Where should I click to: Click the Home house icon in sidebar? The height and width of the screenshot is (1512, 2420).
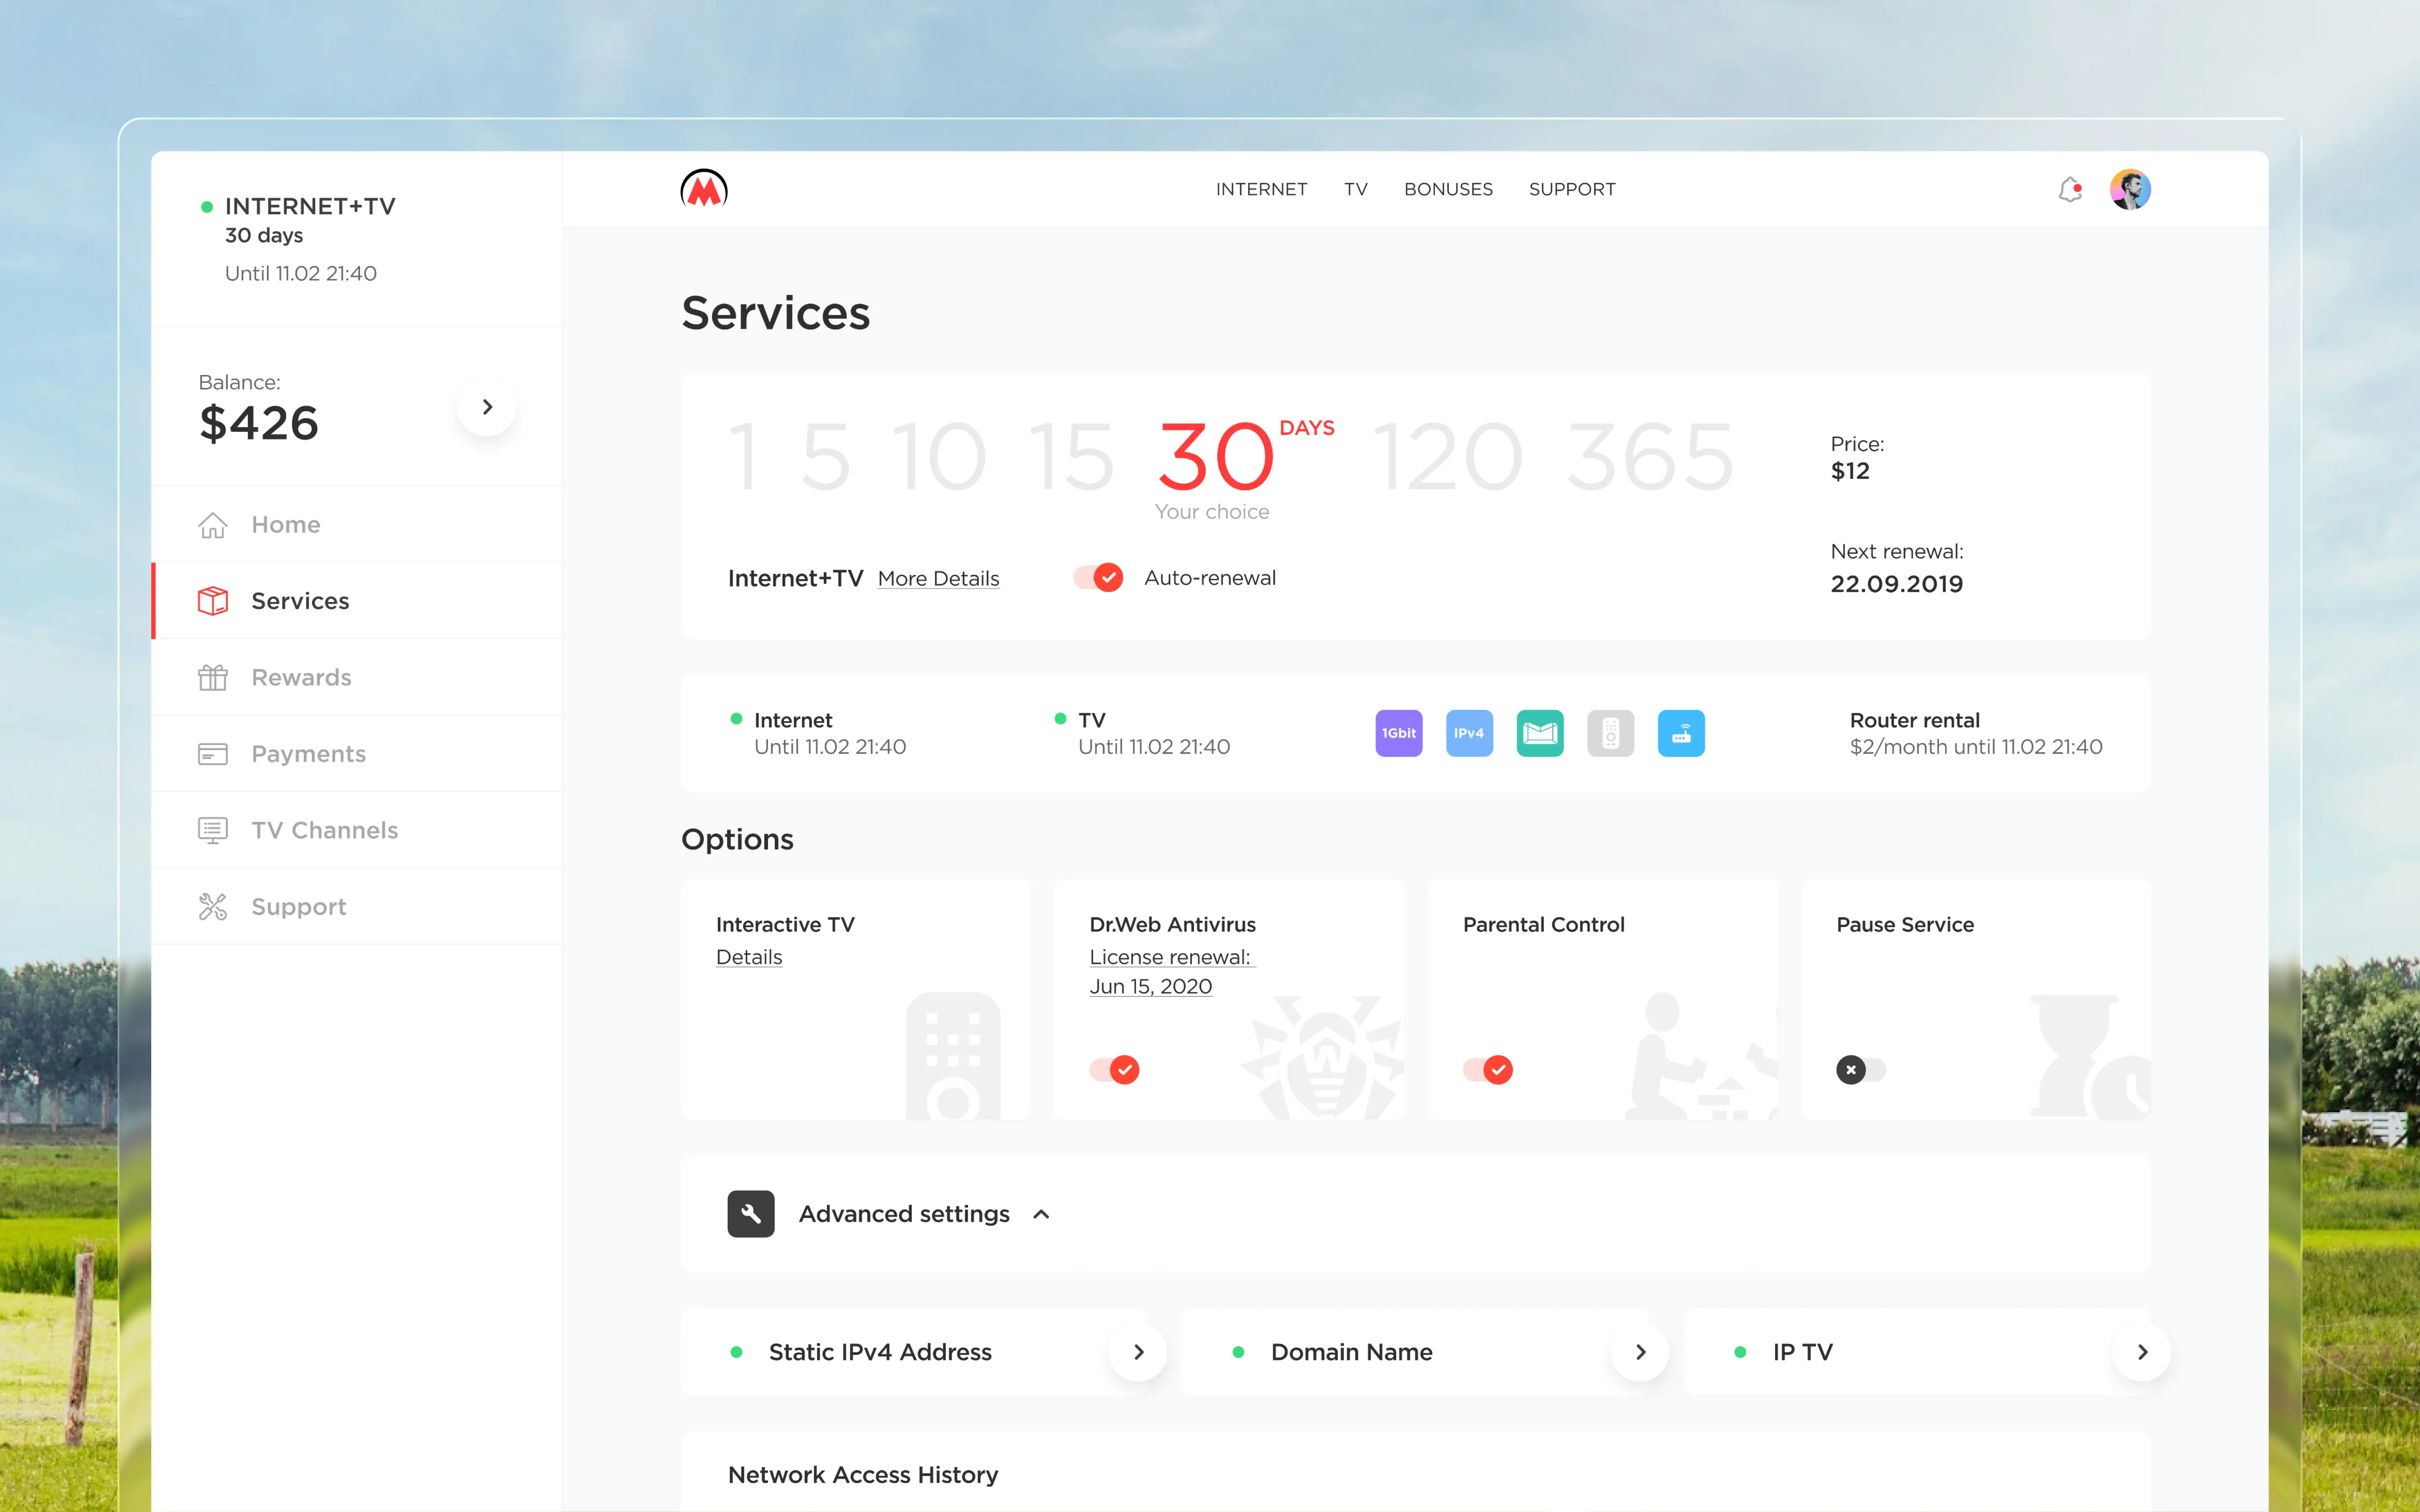coord(213,525)
